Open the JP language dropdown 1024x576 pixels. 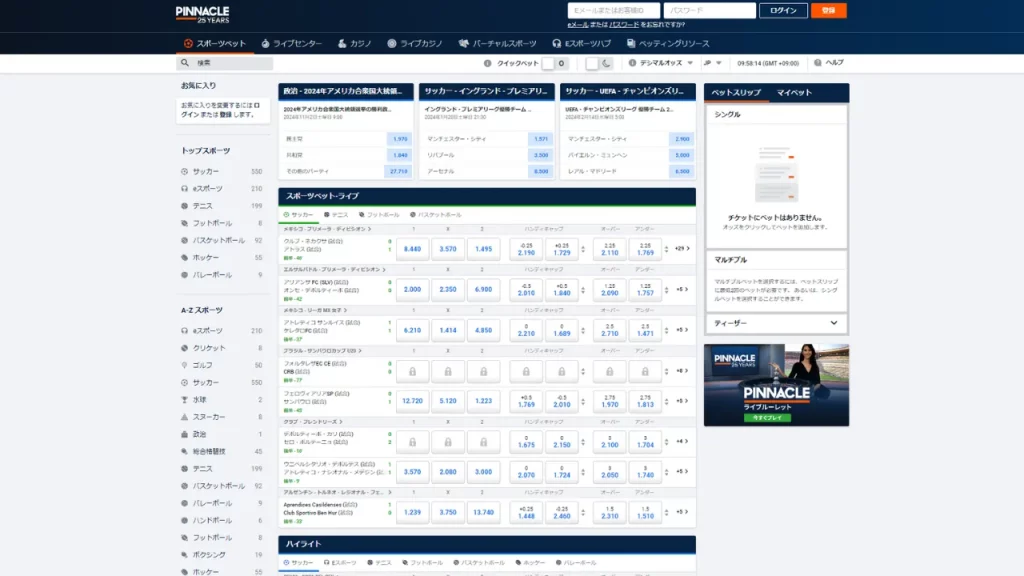tap(713, 63)
